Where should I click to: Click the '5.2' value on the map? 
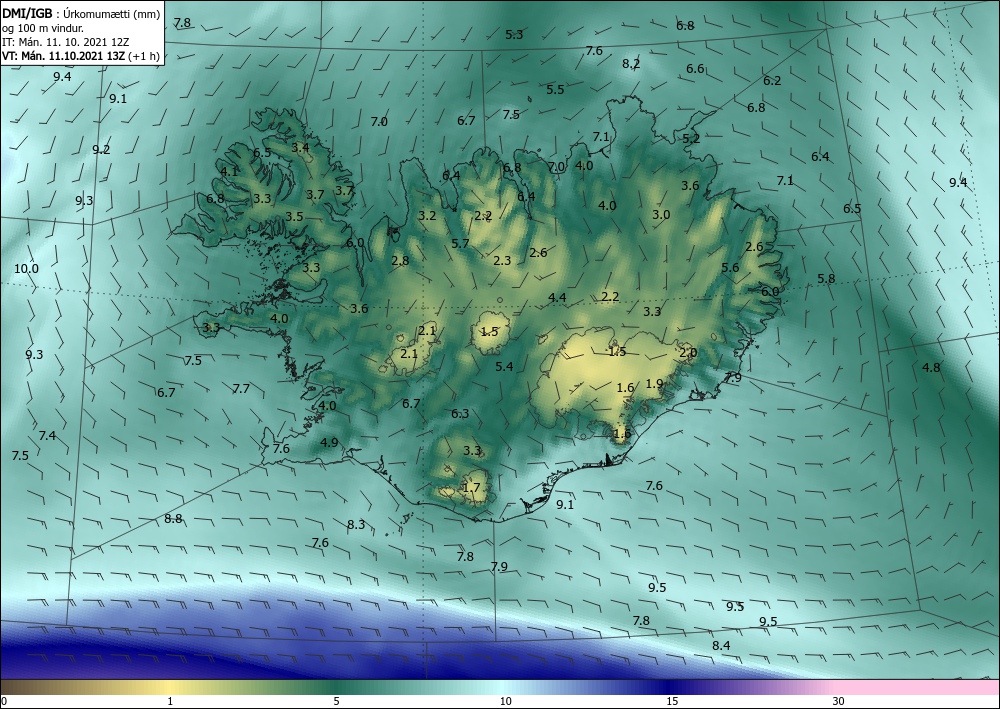(x=691, y=138)
